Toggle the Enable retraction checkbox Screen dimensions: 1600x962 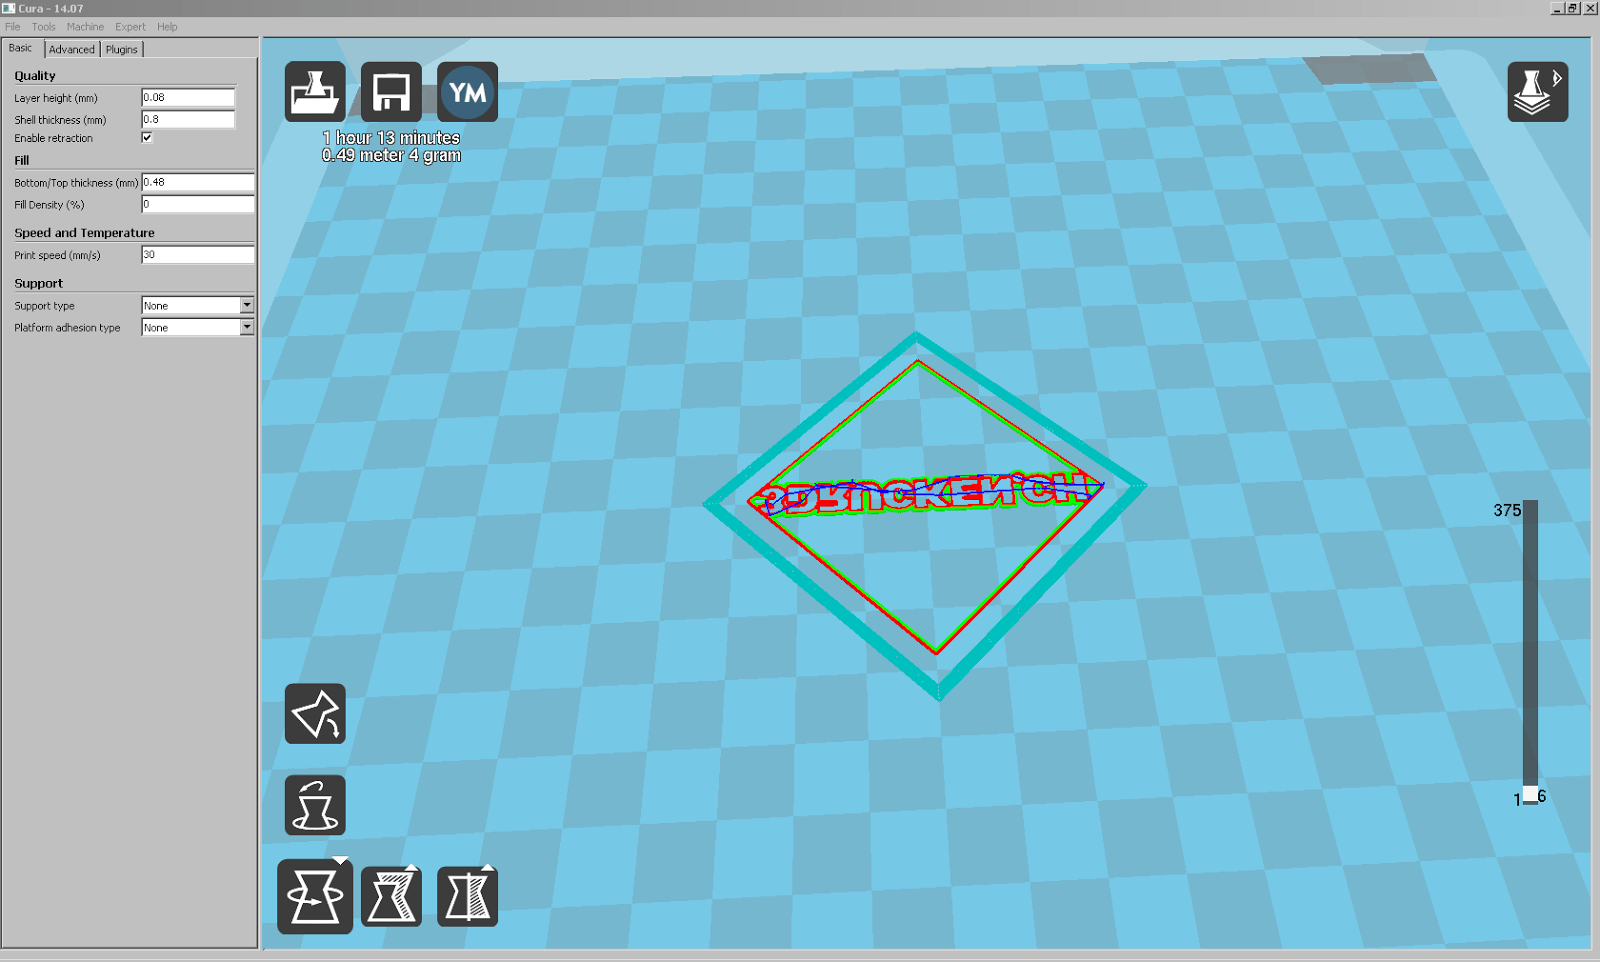(147, 138)
